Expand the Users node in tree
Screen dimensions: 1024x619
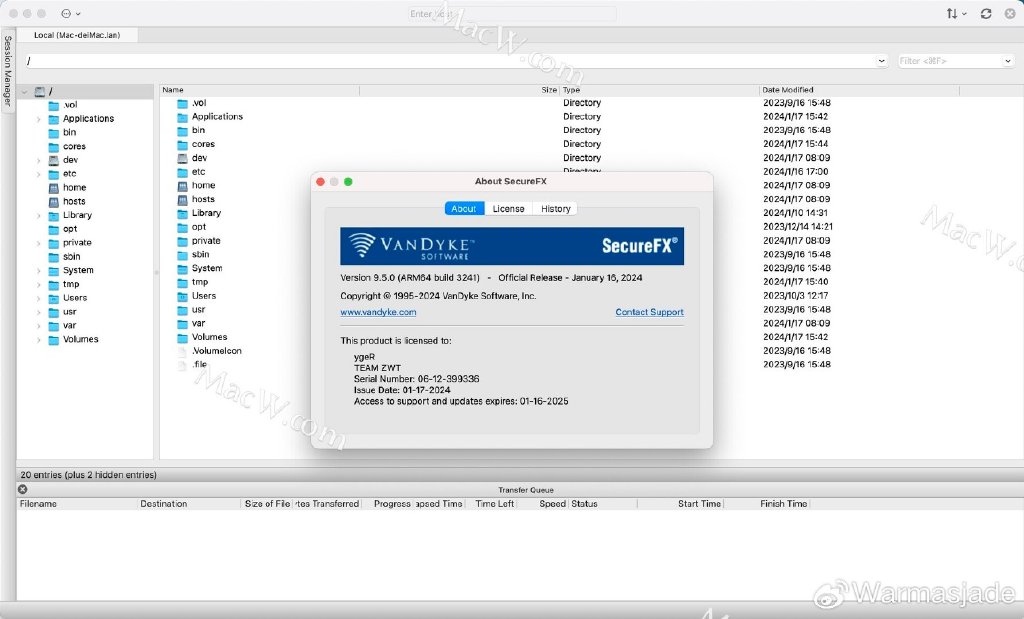pos(39,298)
